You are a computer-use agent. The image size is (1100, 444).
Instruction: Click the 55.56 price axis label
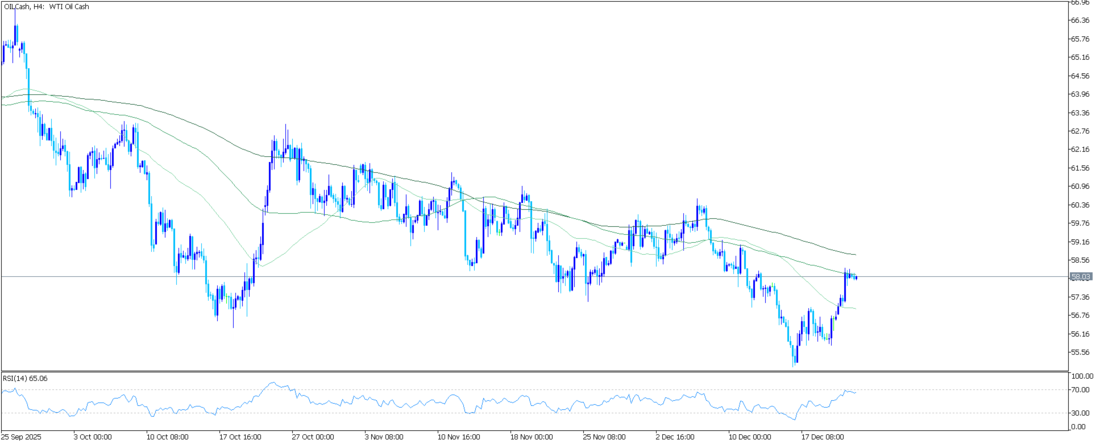[1079, 352]
